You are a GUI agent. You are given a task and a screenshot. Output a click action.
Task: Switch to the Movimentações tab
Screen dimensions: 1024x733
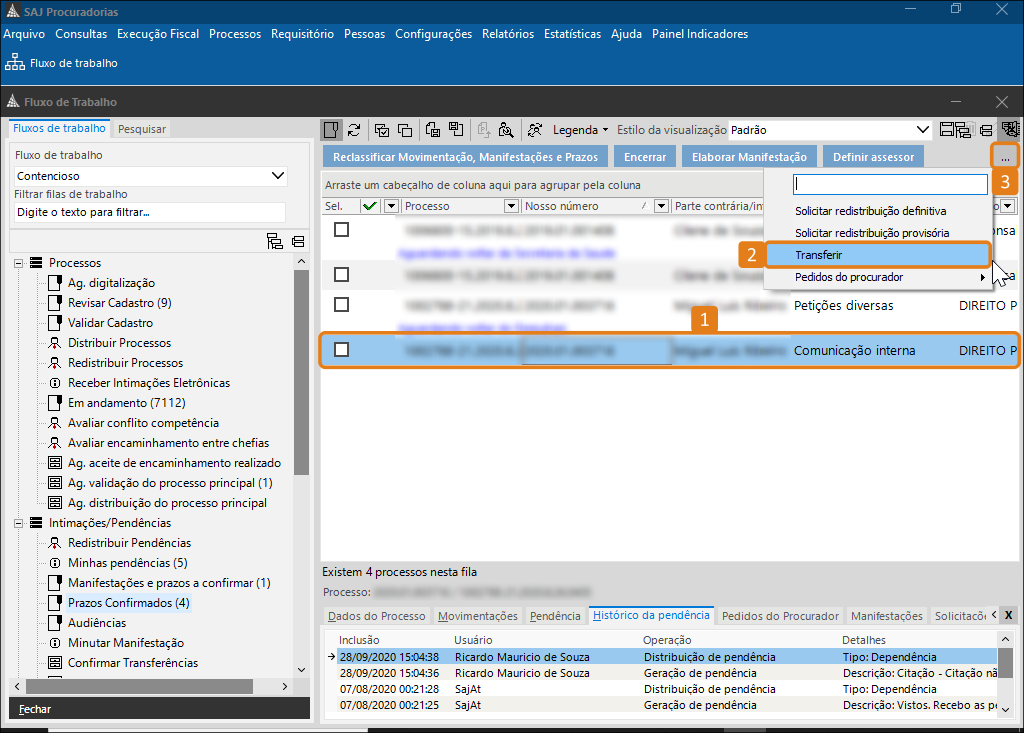(478, 616)
